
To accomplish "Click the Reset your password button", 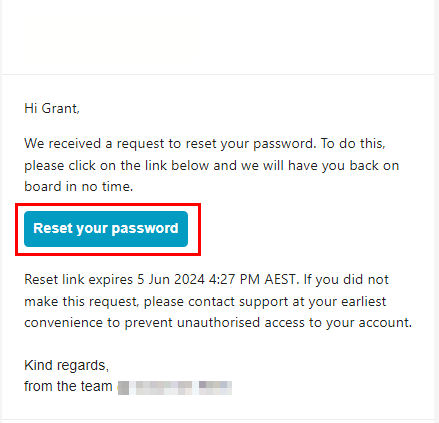I will (106, 229).
